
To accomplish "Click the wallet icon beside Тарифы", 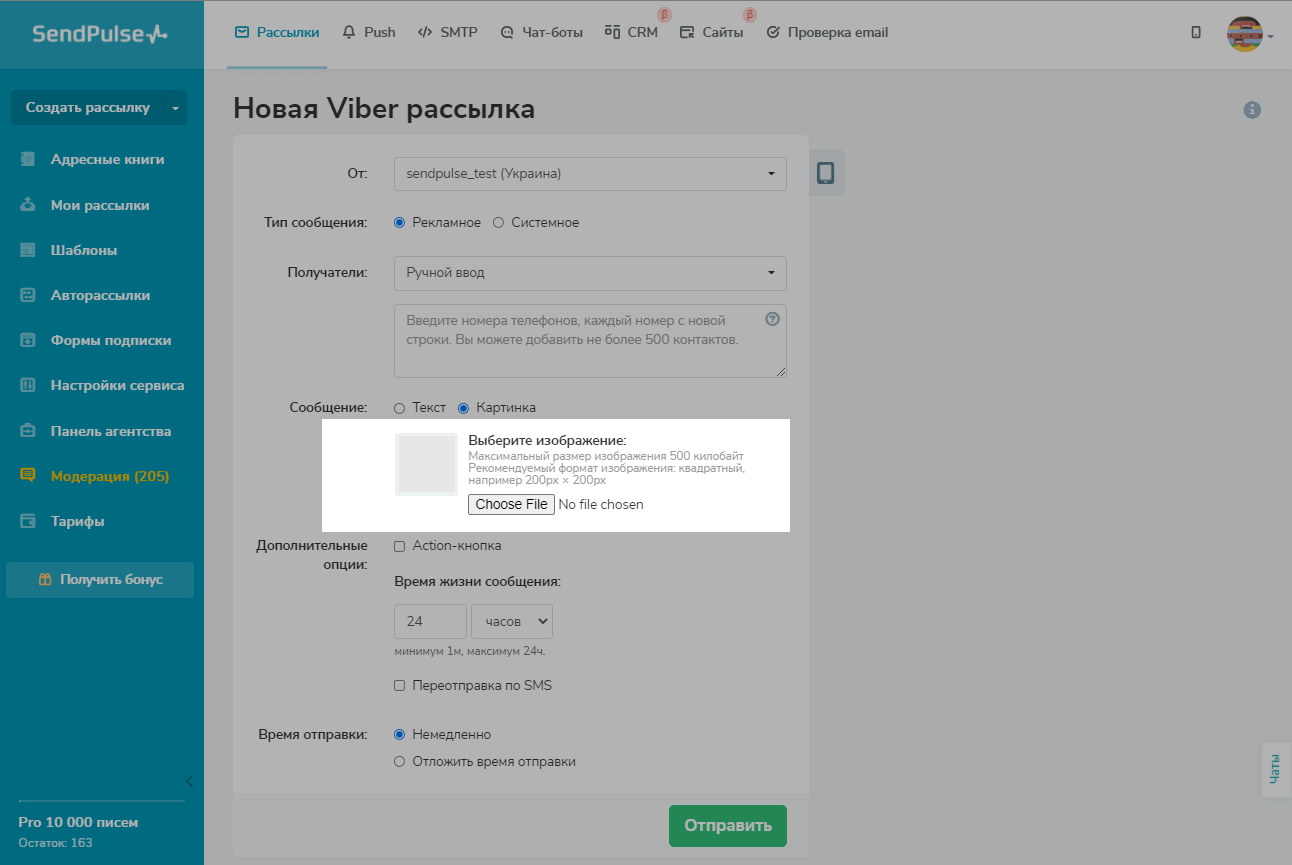I will (x=28, y=521).
